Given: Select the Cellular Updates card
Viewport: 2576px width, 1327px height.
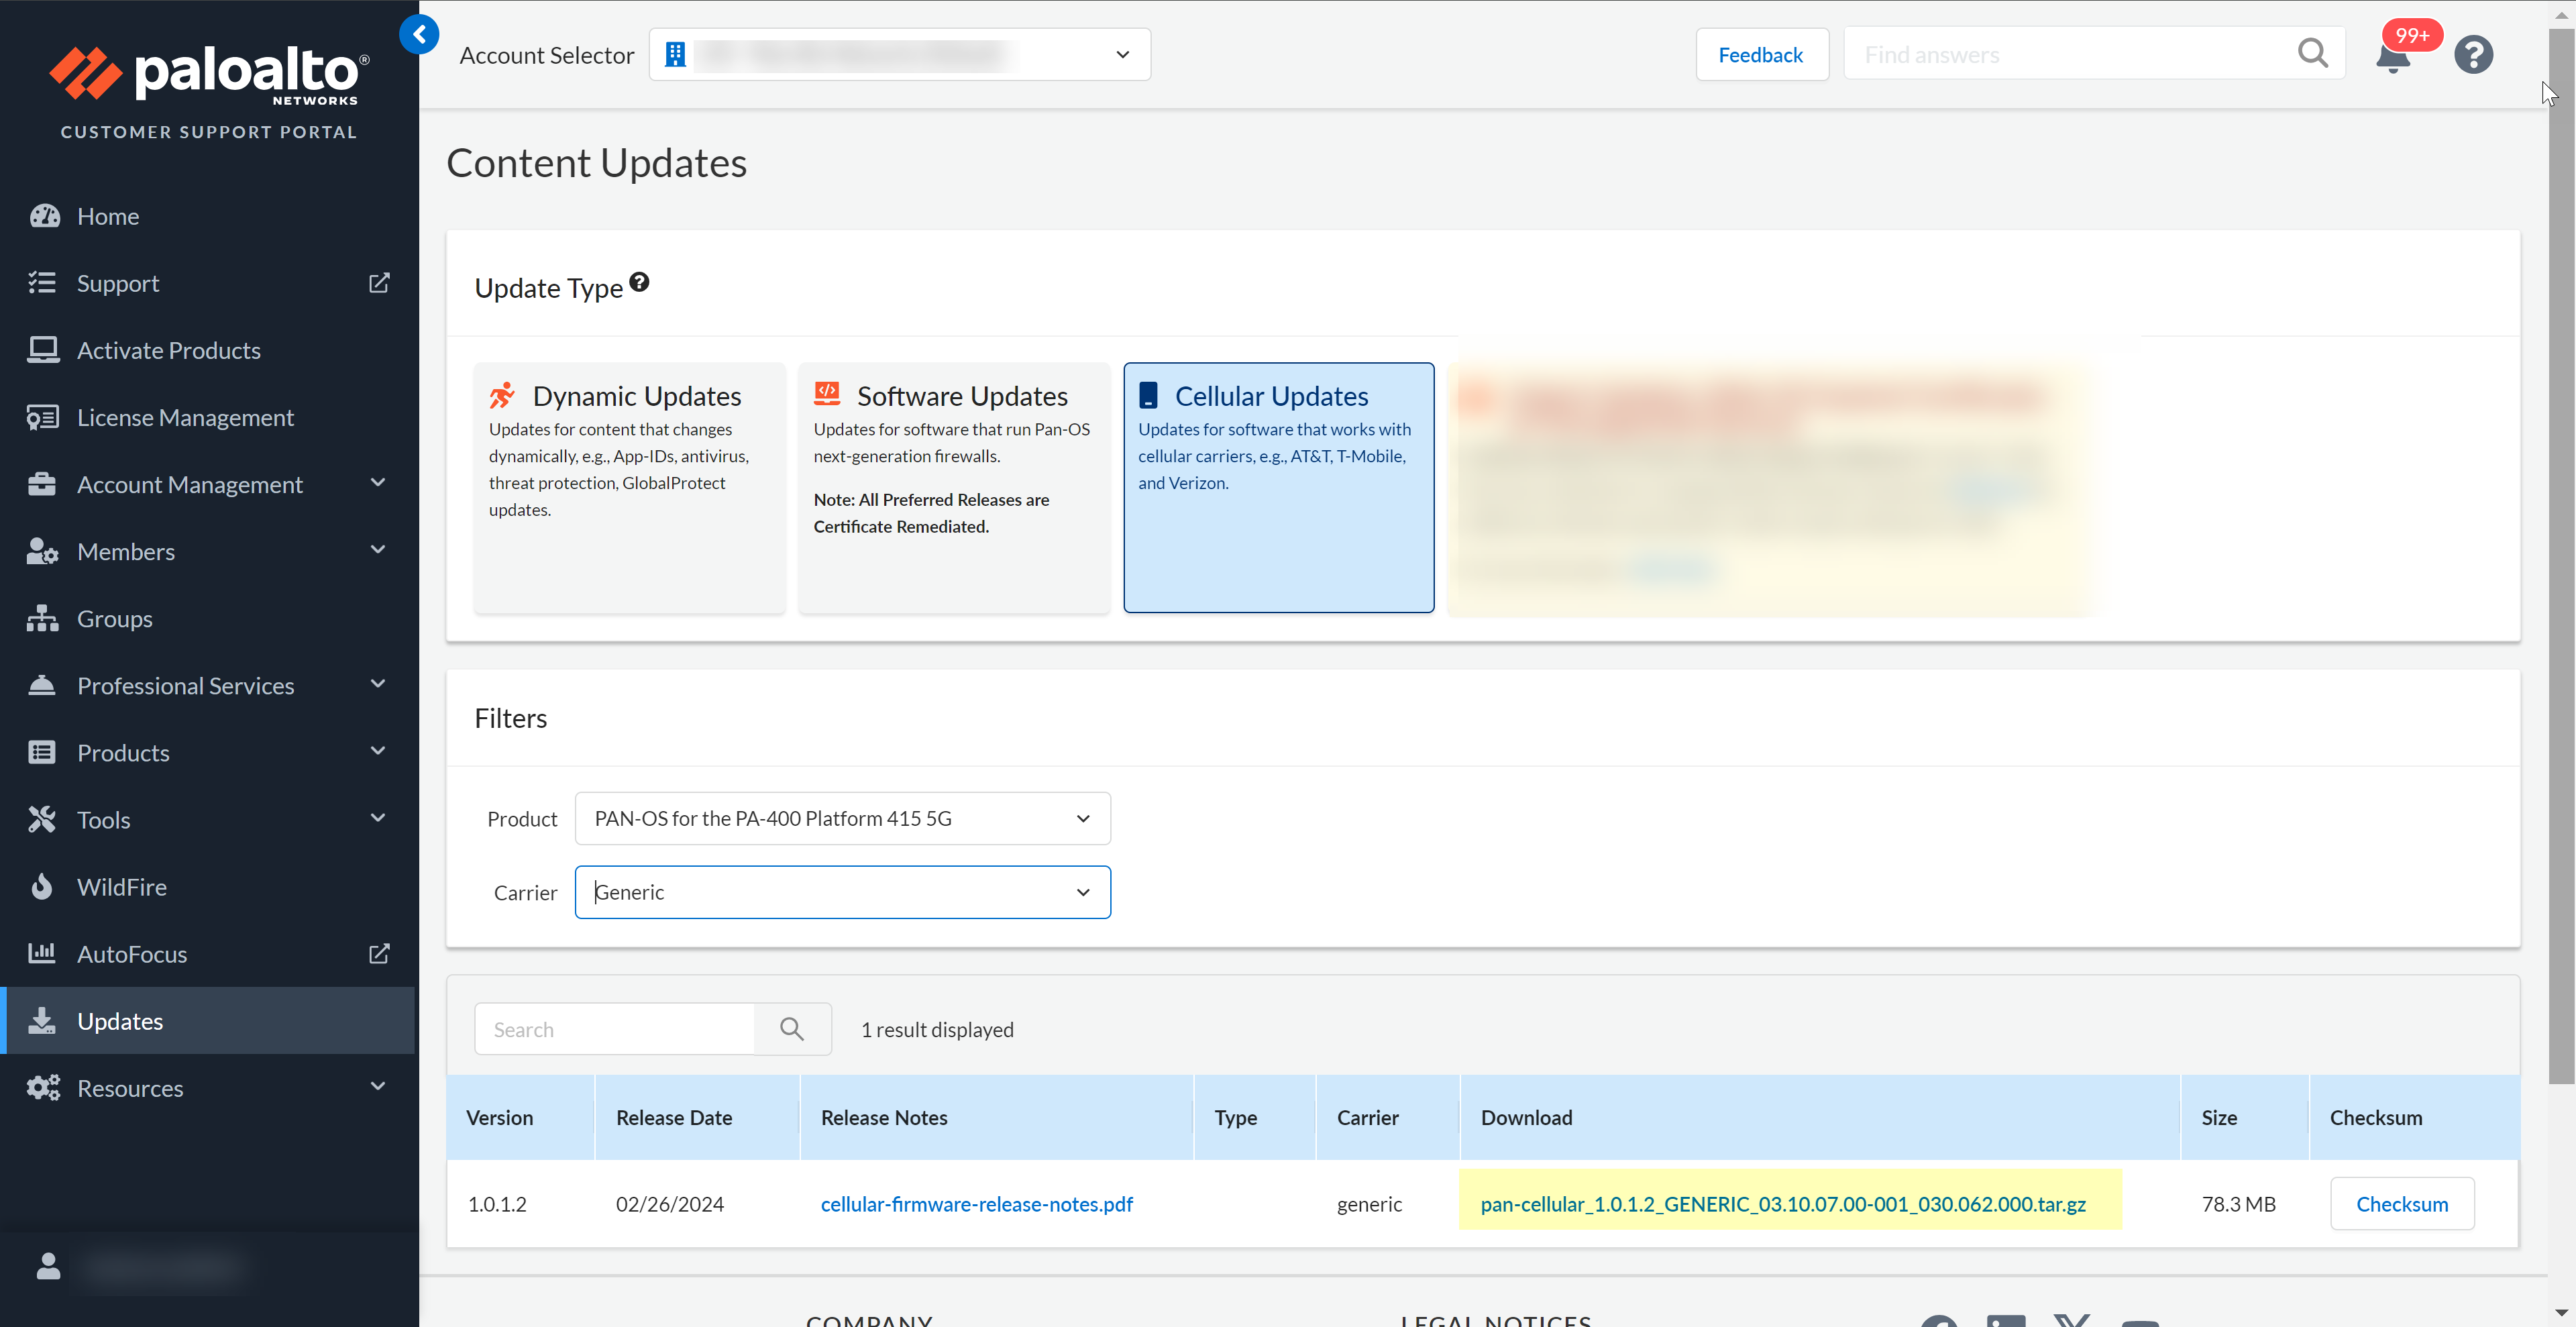Looking at the screenshot, I should coord(1278,487).
